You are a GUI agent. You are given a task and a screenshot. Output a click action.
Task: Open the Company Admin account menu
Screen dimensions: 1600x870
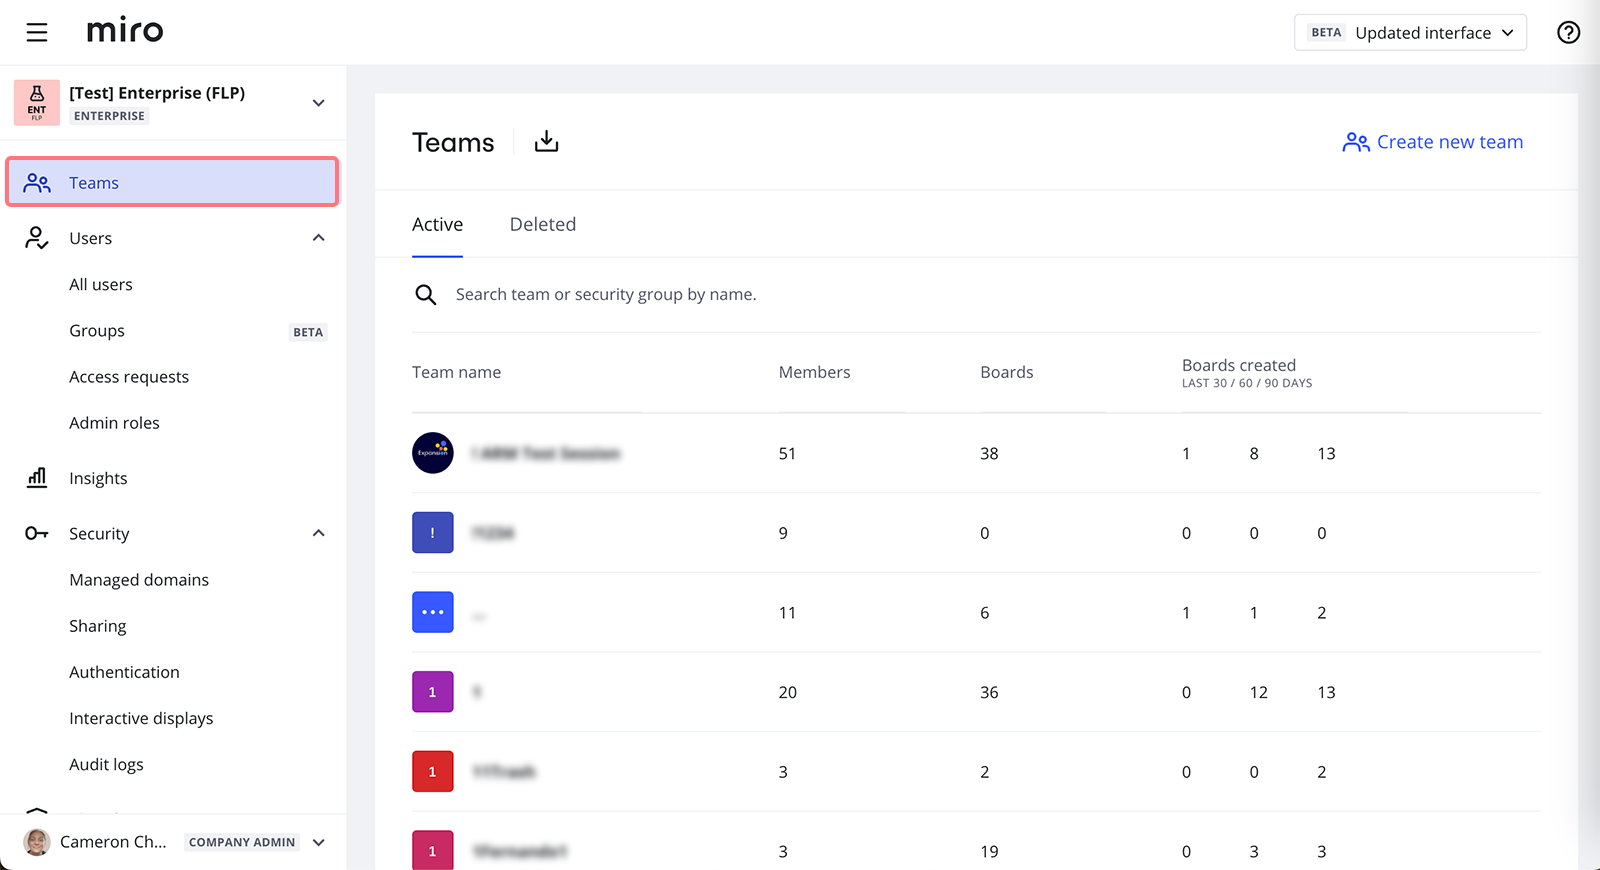point(318,842)
